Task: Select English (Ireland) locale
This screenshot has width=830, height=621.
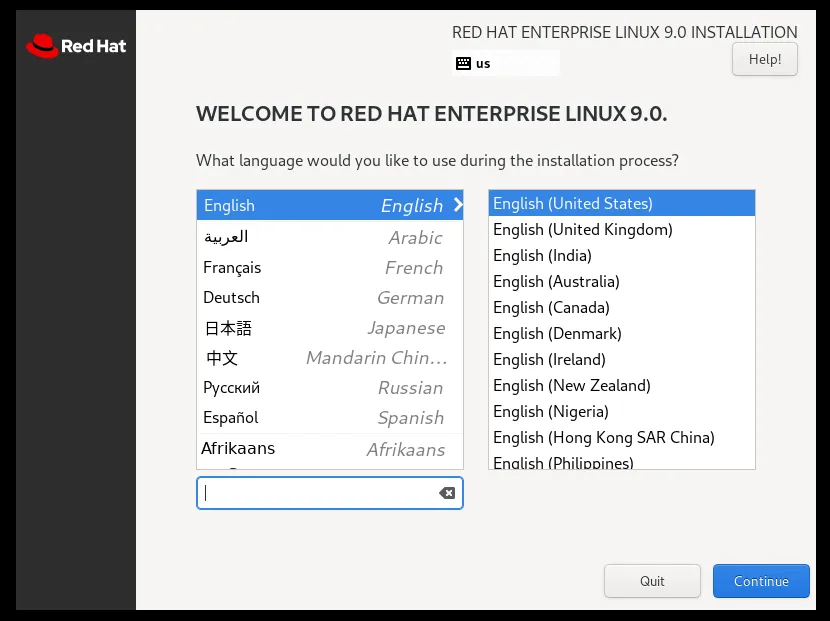Action: [x=621, y=359]
